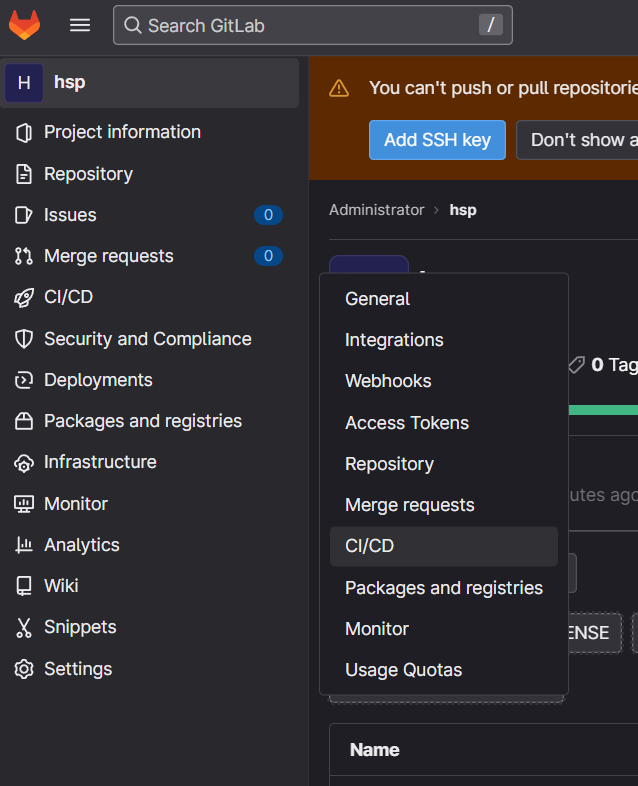This screenshot has height=786, width=638.
Task: Toggle the hamburger sidebar menu
Action: 80,25
